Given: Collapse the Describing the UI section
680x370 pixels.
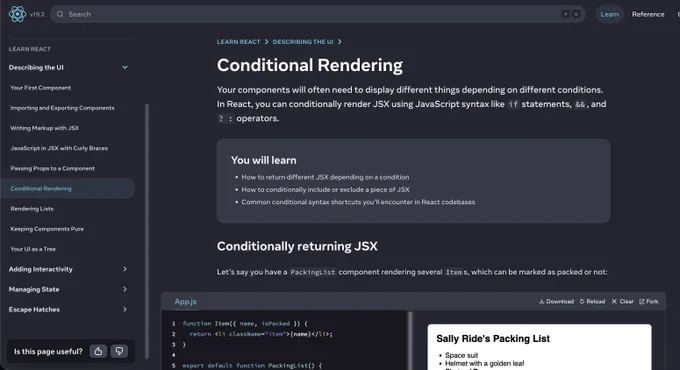Looking at the screenshot, I should pos(69,67).
